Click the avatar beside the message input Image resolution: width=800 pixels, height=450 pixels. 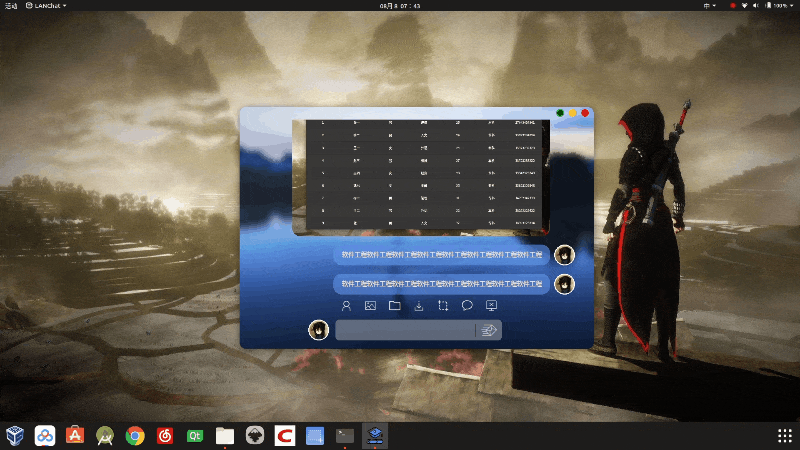point(318,330)
